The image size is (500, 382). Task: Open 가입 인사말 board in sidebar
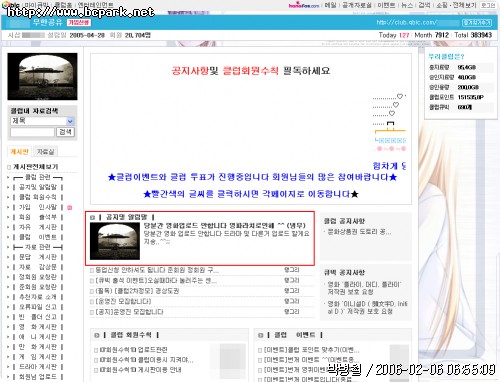pos(38,207)
